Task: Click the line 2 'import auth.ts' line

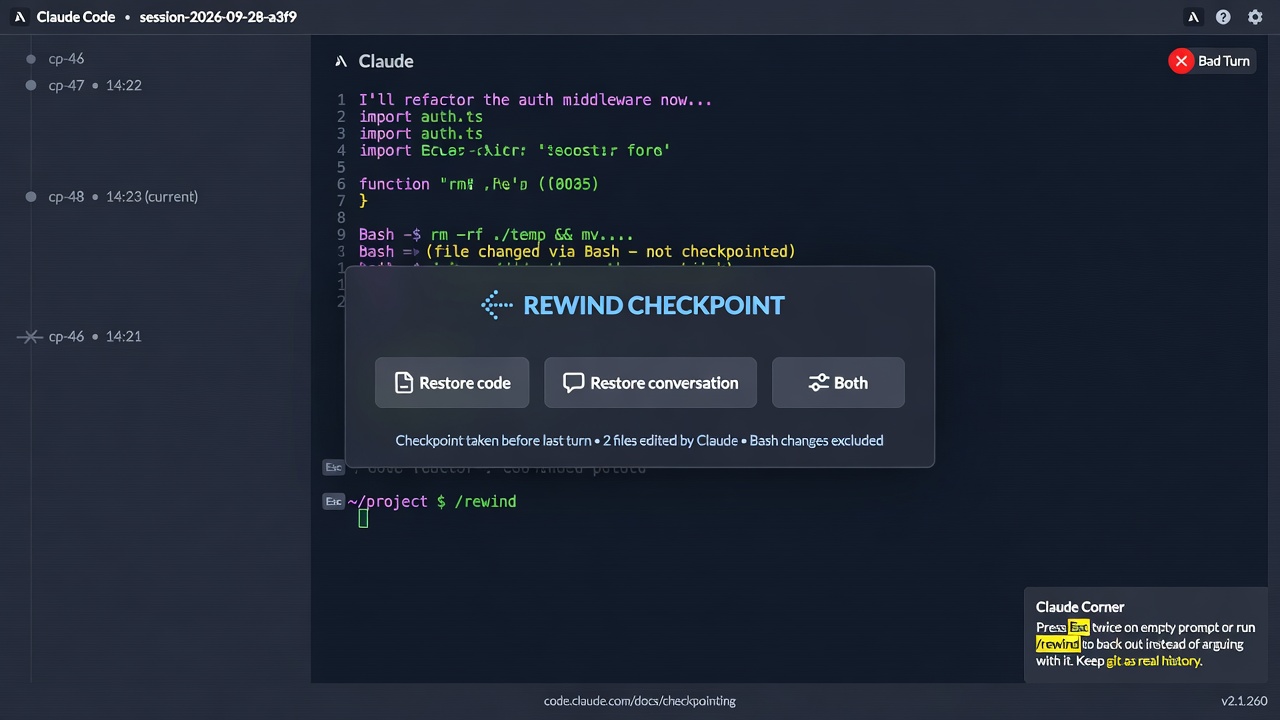Action: [x=421, y=117]
